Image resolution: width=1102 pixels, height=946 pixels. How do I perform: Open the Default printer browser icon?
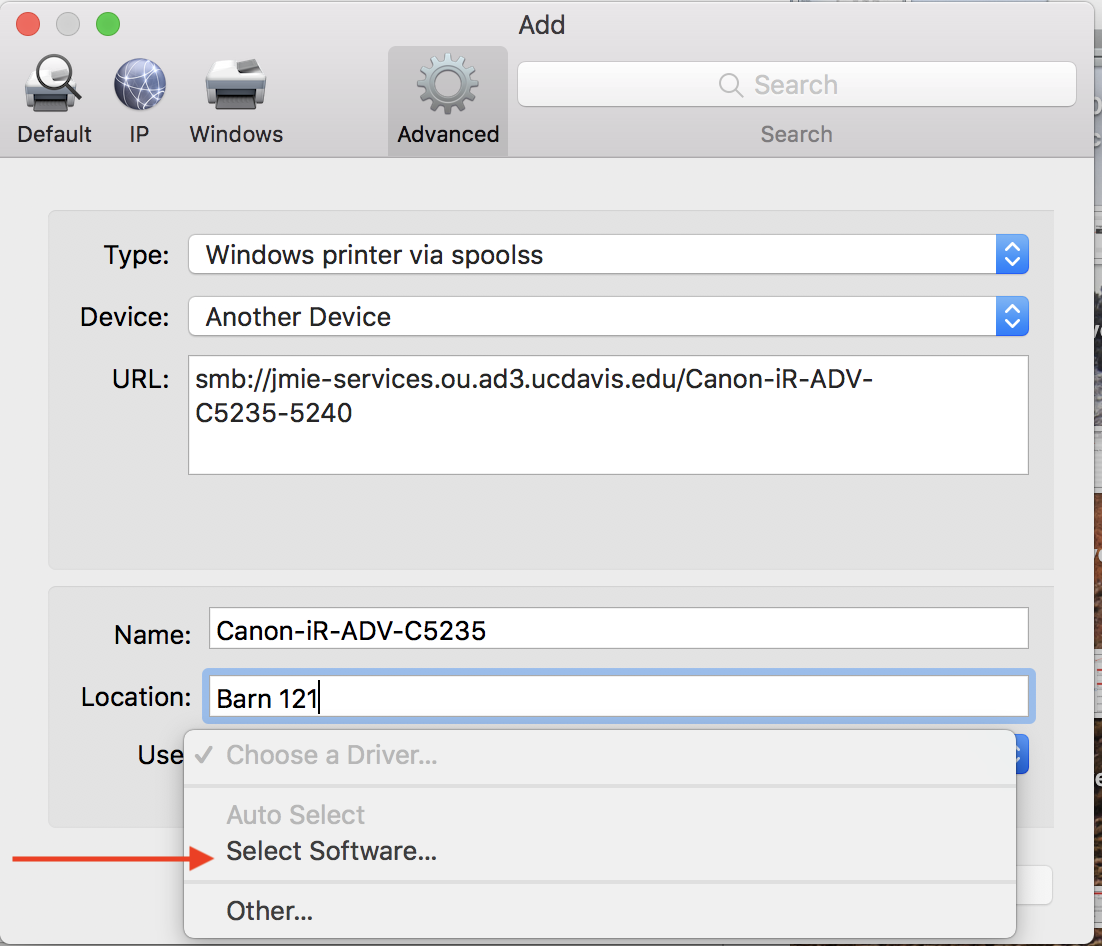[x=53, y=84]
